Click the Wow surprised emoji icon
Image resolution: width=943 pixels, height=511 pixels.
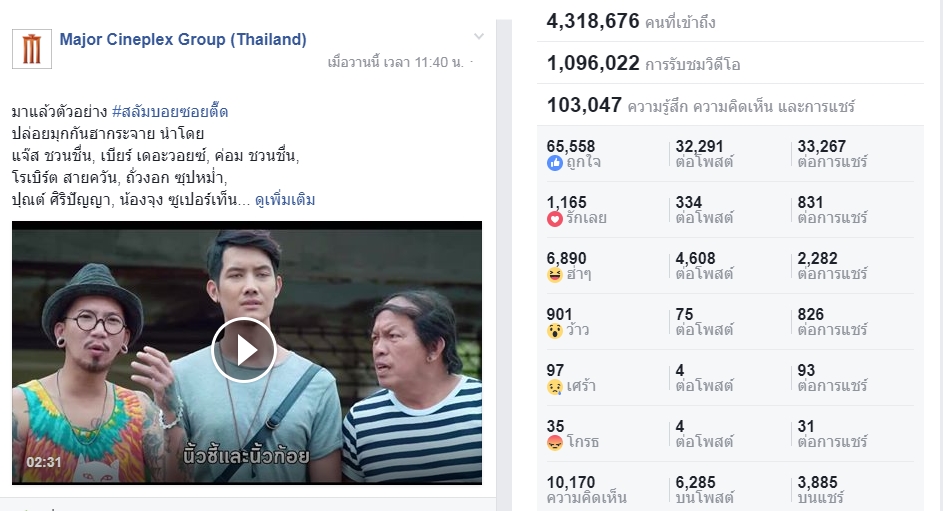(x=554, y=330)
